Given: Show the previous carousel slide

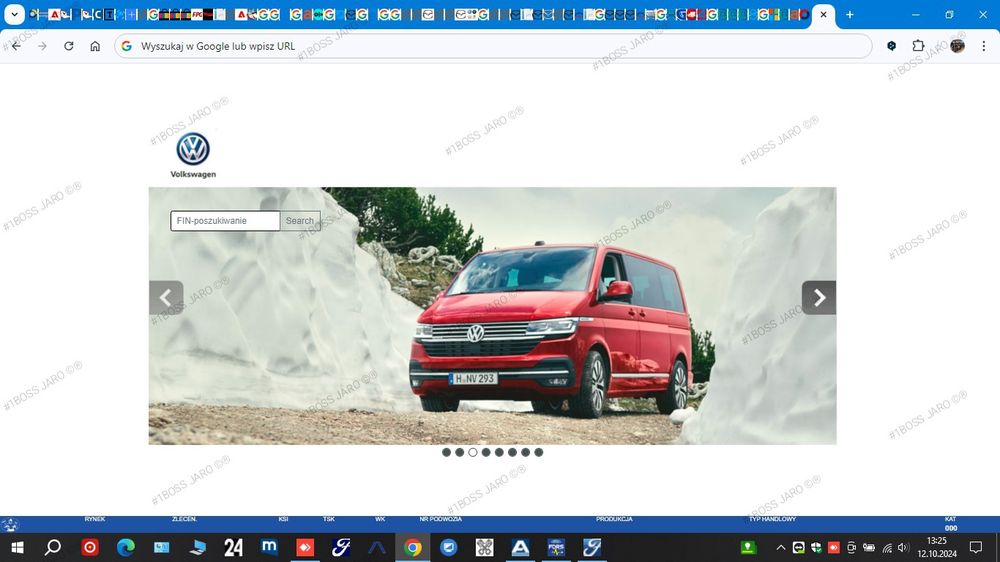Looking at the screenshot, I should point(166,298).
